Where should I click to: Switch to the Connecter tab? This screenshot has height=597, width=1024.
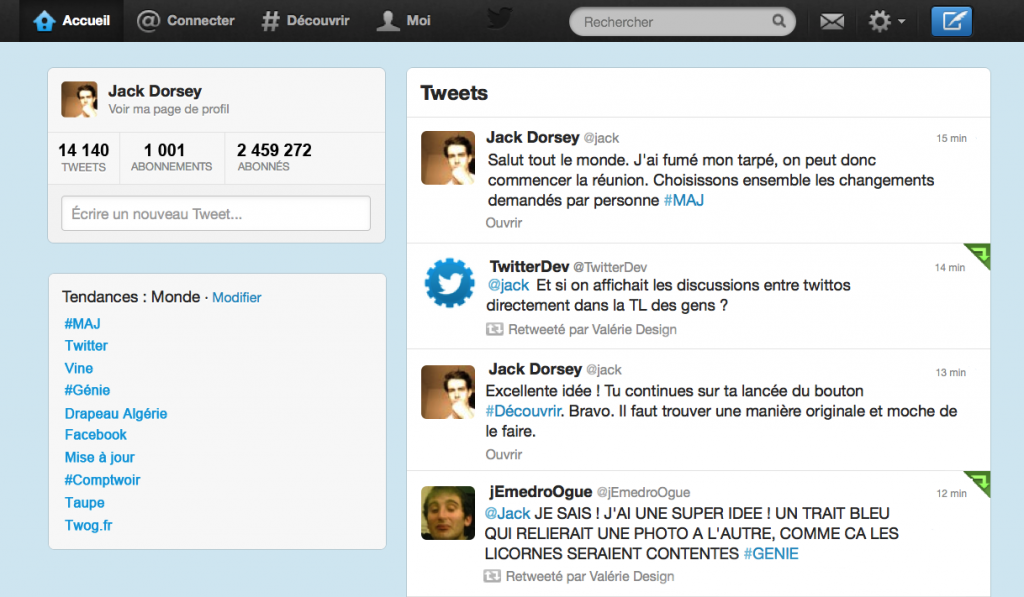[185, 19]
